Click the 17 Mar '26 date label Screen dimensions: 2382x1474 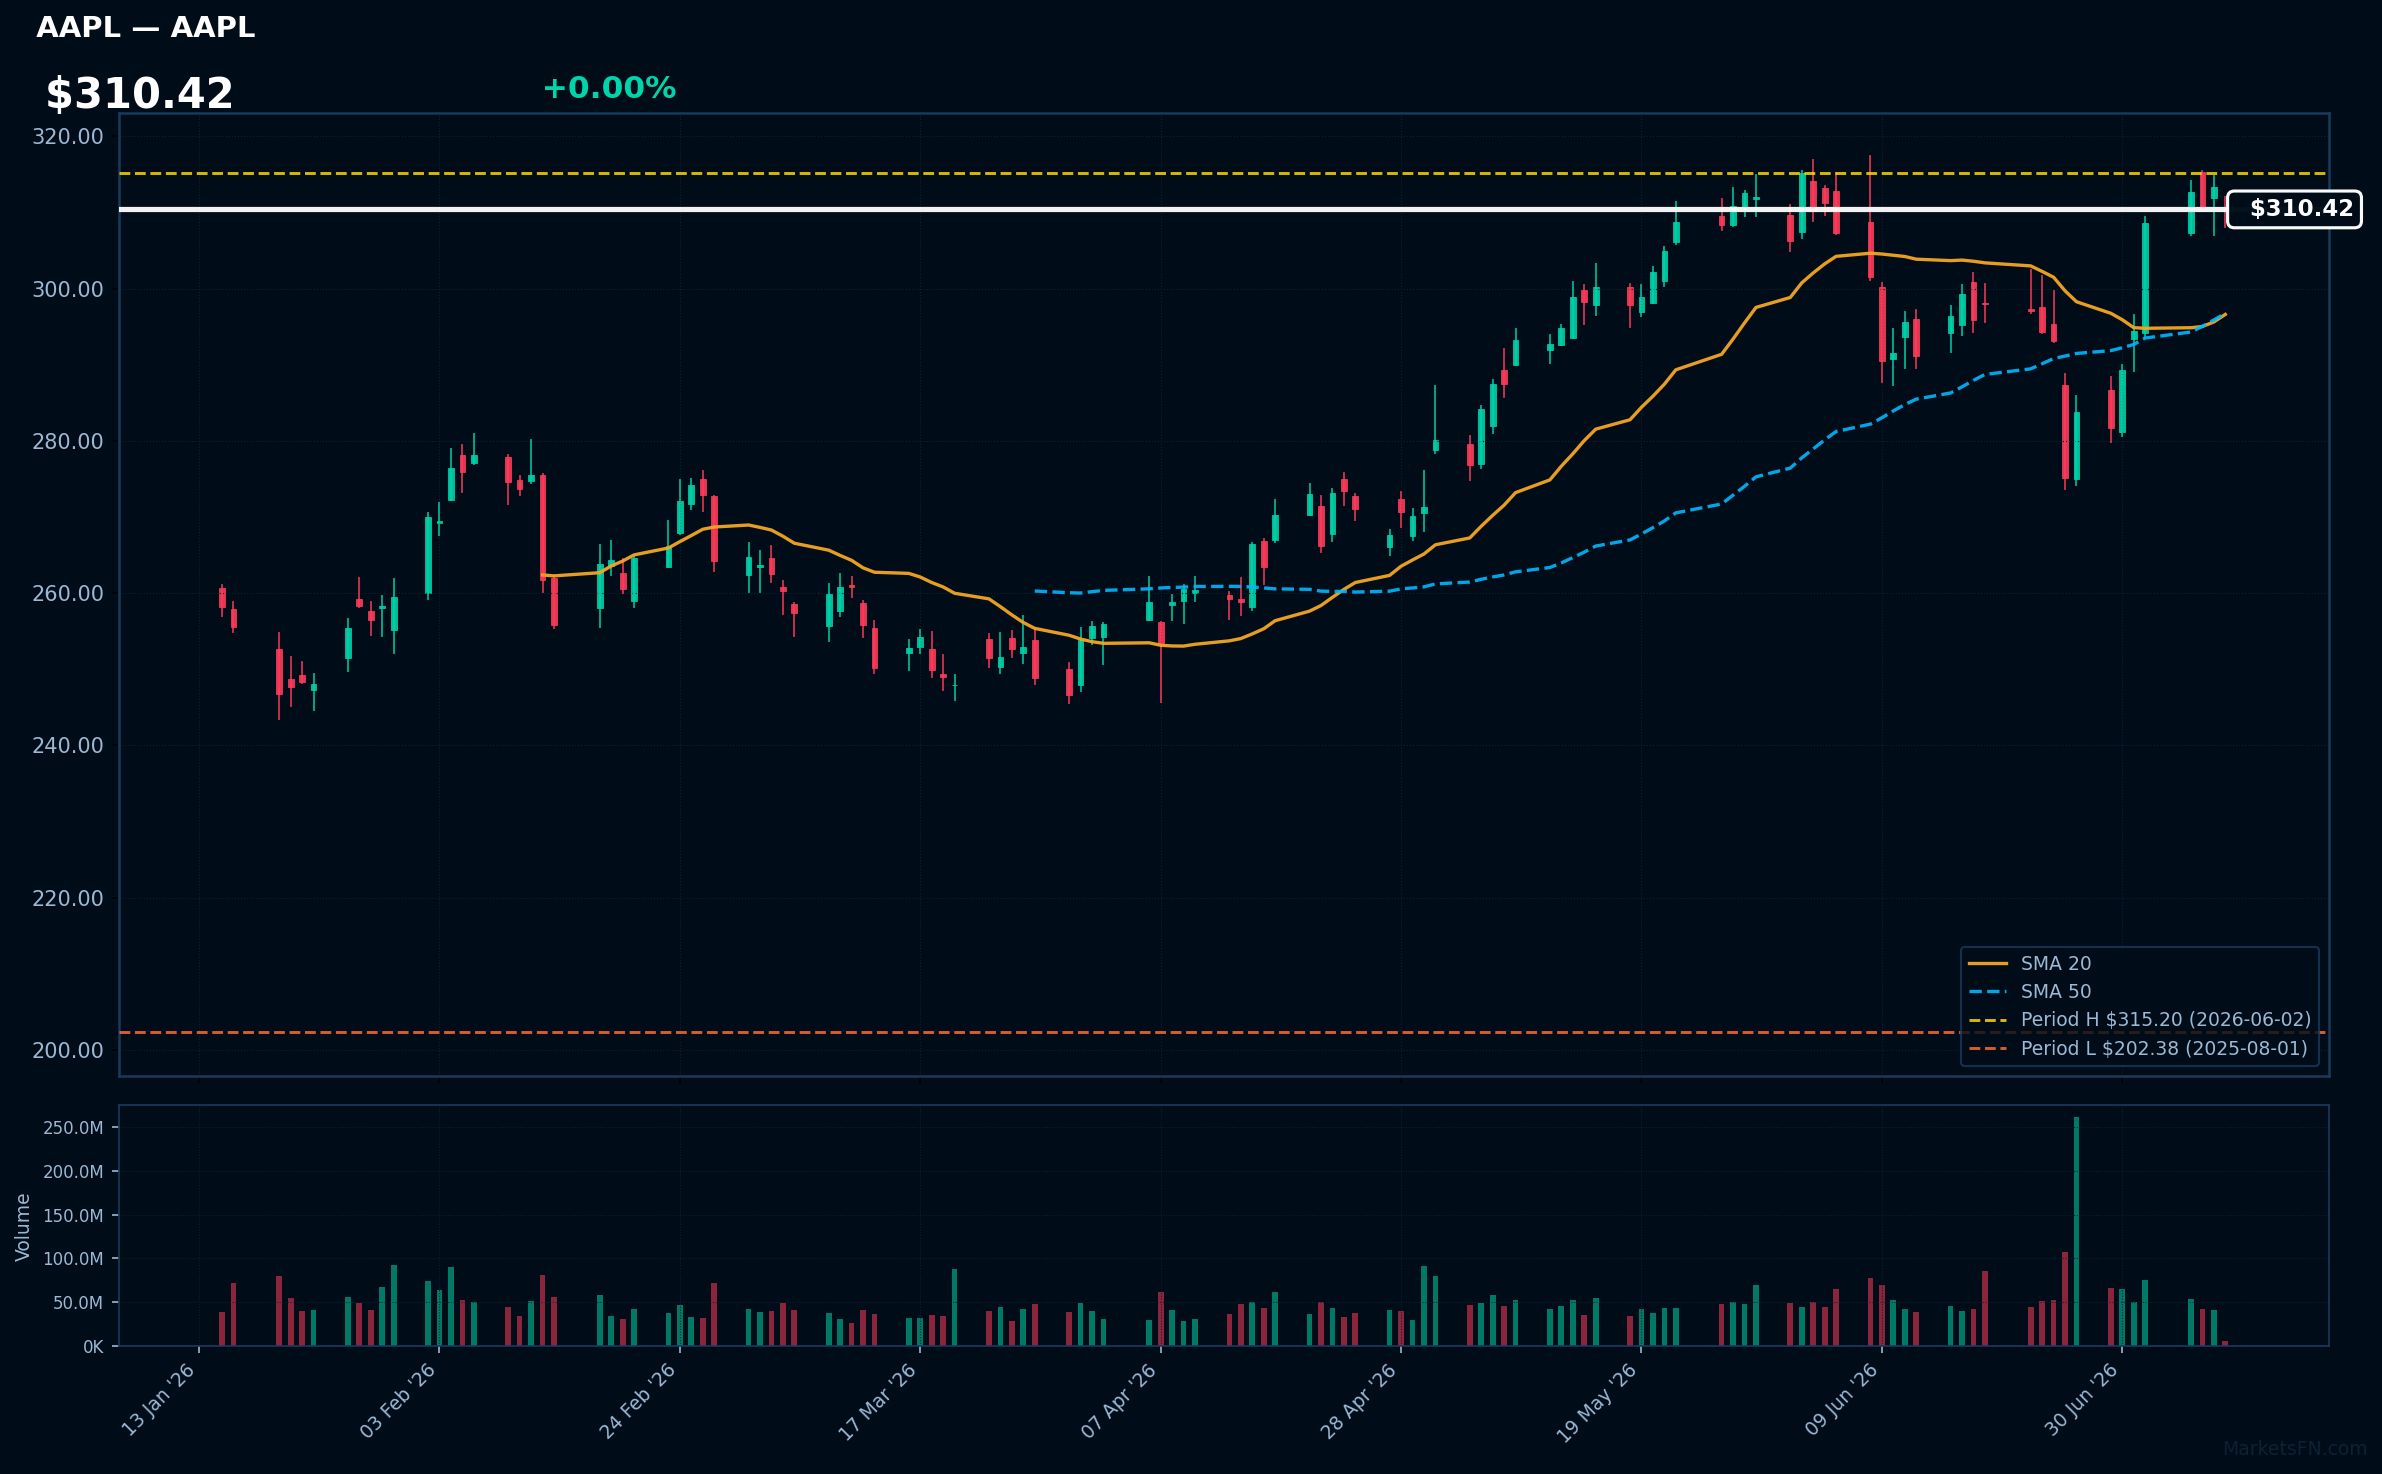click(877, 1401)
